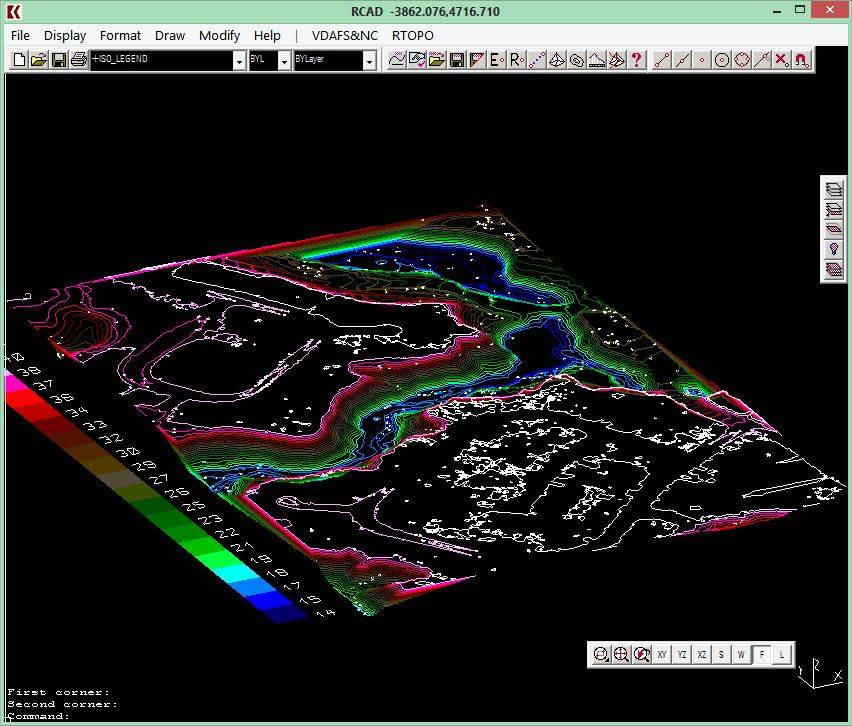Expand the BYLayer linetype dropdown
The height and width of the screenshot is (726, 852).
369,61
